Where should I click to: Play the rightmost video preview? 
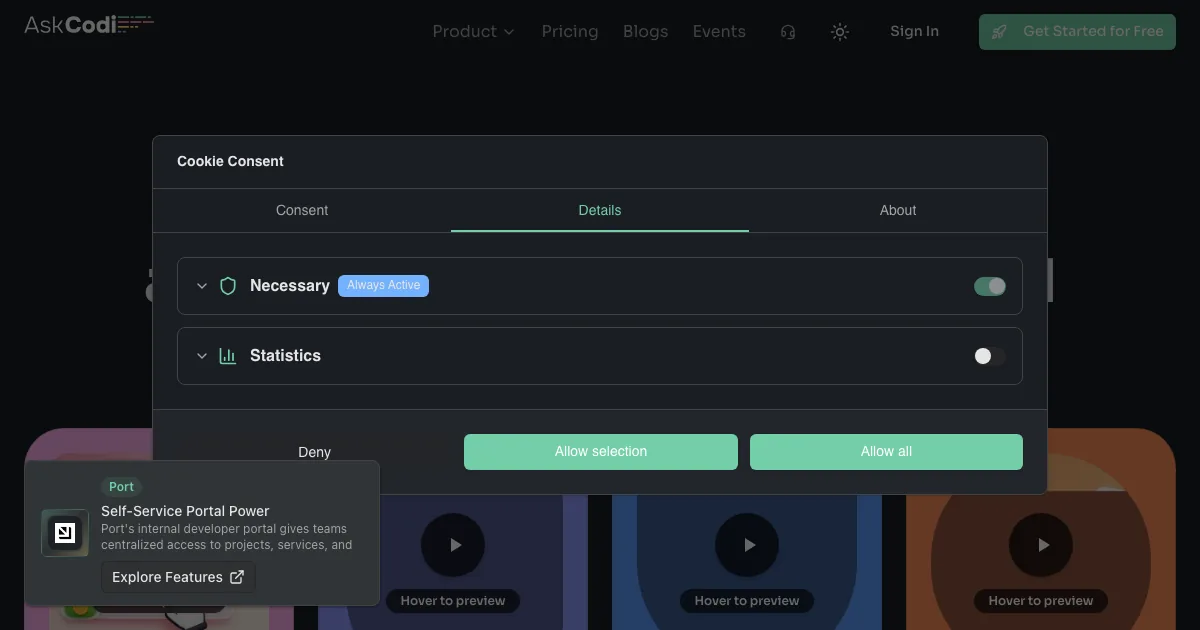click(x=1042, y=545)
